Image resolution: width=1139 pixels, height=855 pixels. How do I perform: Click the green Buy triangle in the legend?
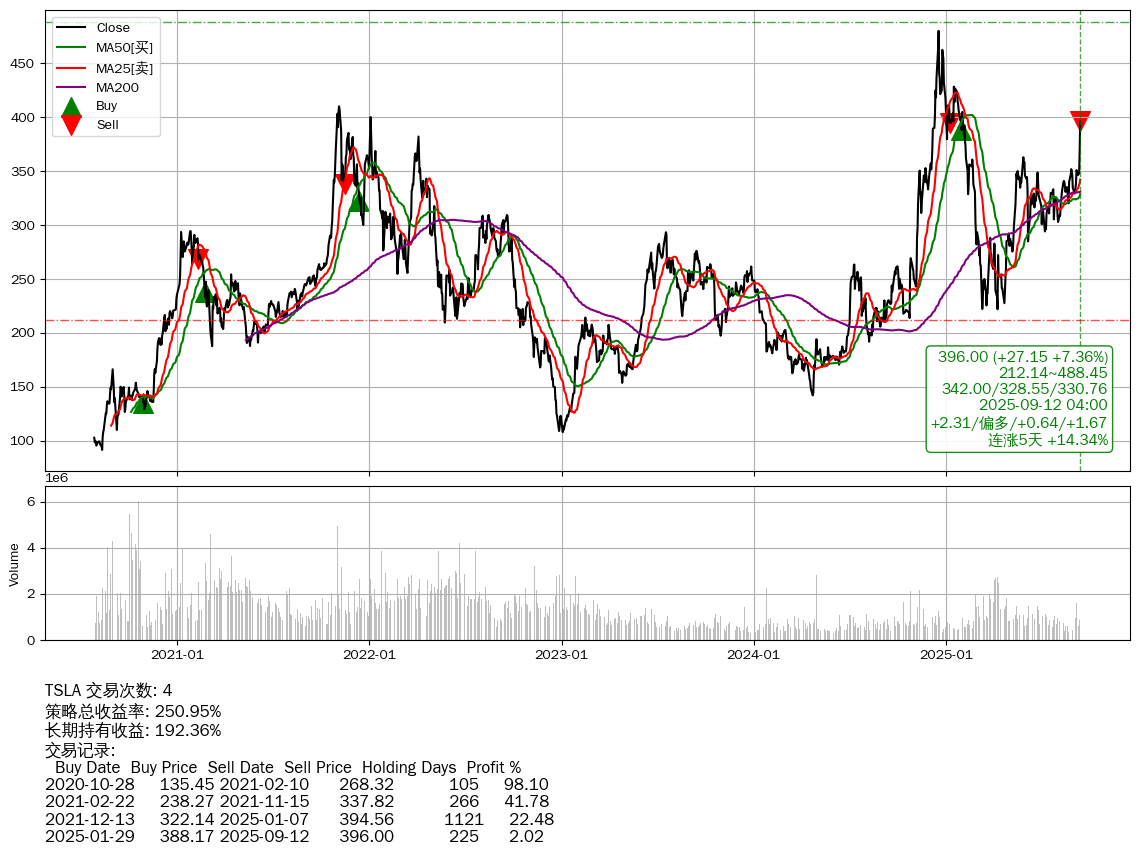click(71, 106)
